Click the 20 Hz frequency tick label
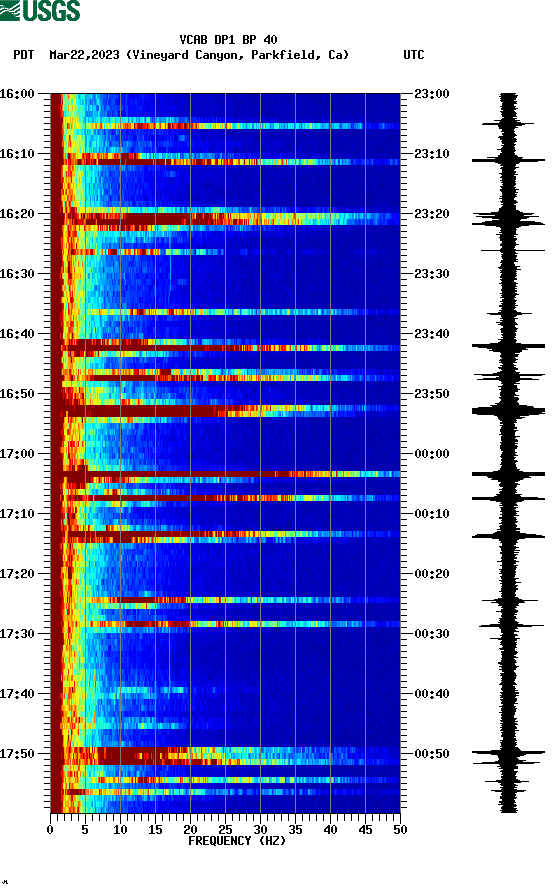This screenshot has width=552, height=893. click(190, 830)
